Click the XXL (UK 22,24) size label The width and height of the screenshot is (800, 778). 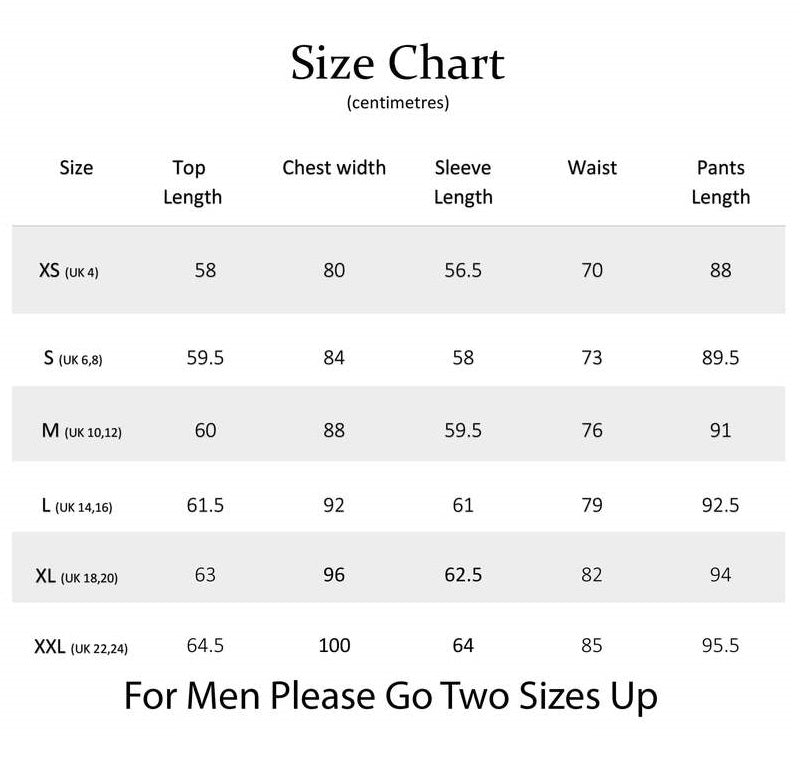[x=81, y=648]
